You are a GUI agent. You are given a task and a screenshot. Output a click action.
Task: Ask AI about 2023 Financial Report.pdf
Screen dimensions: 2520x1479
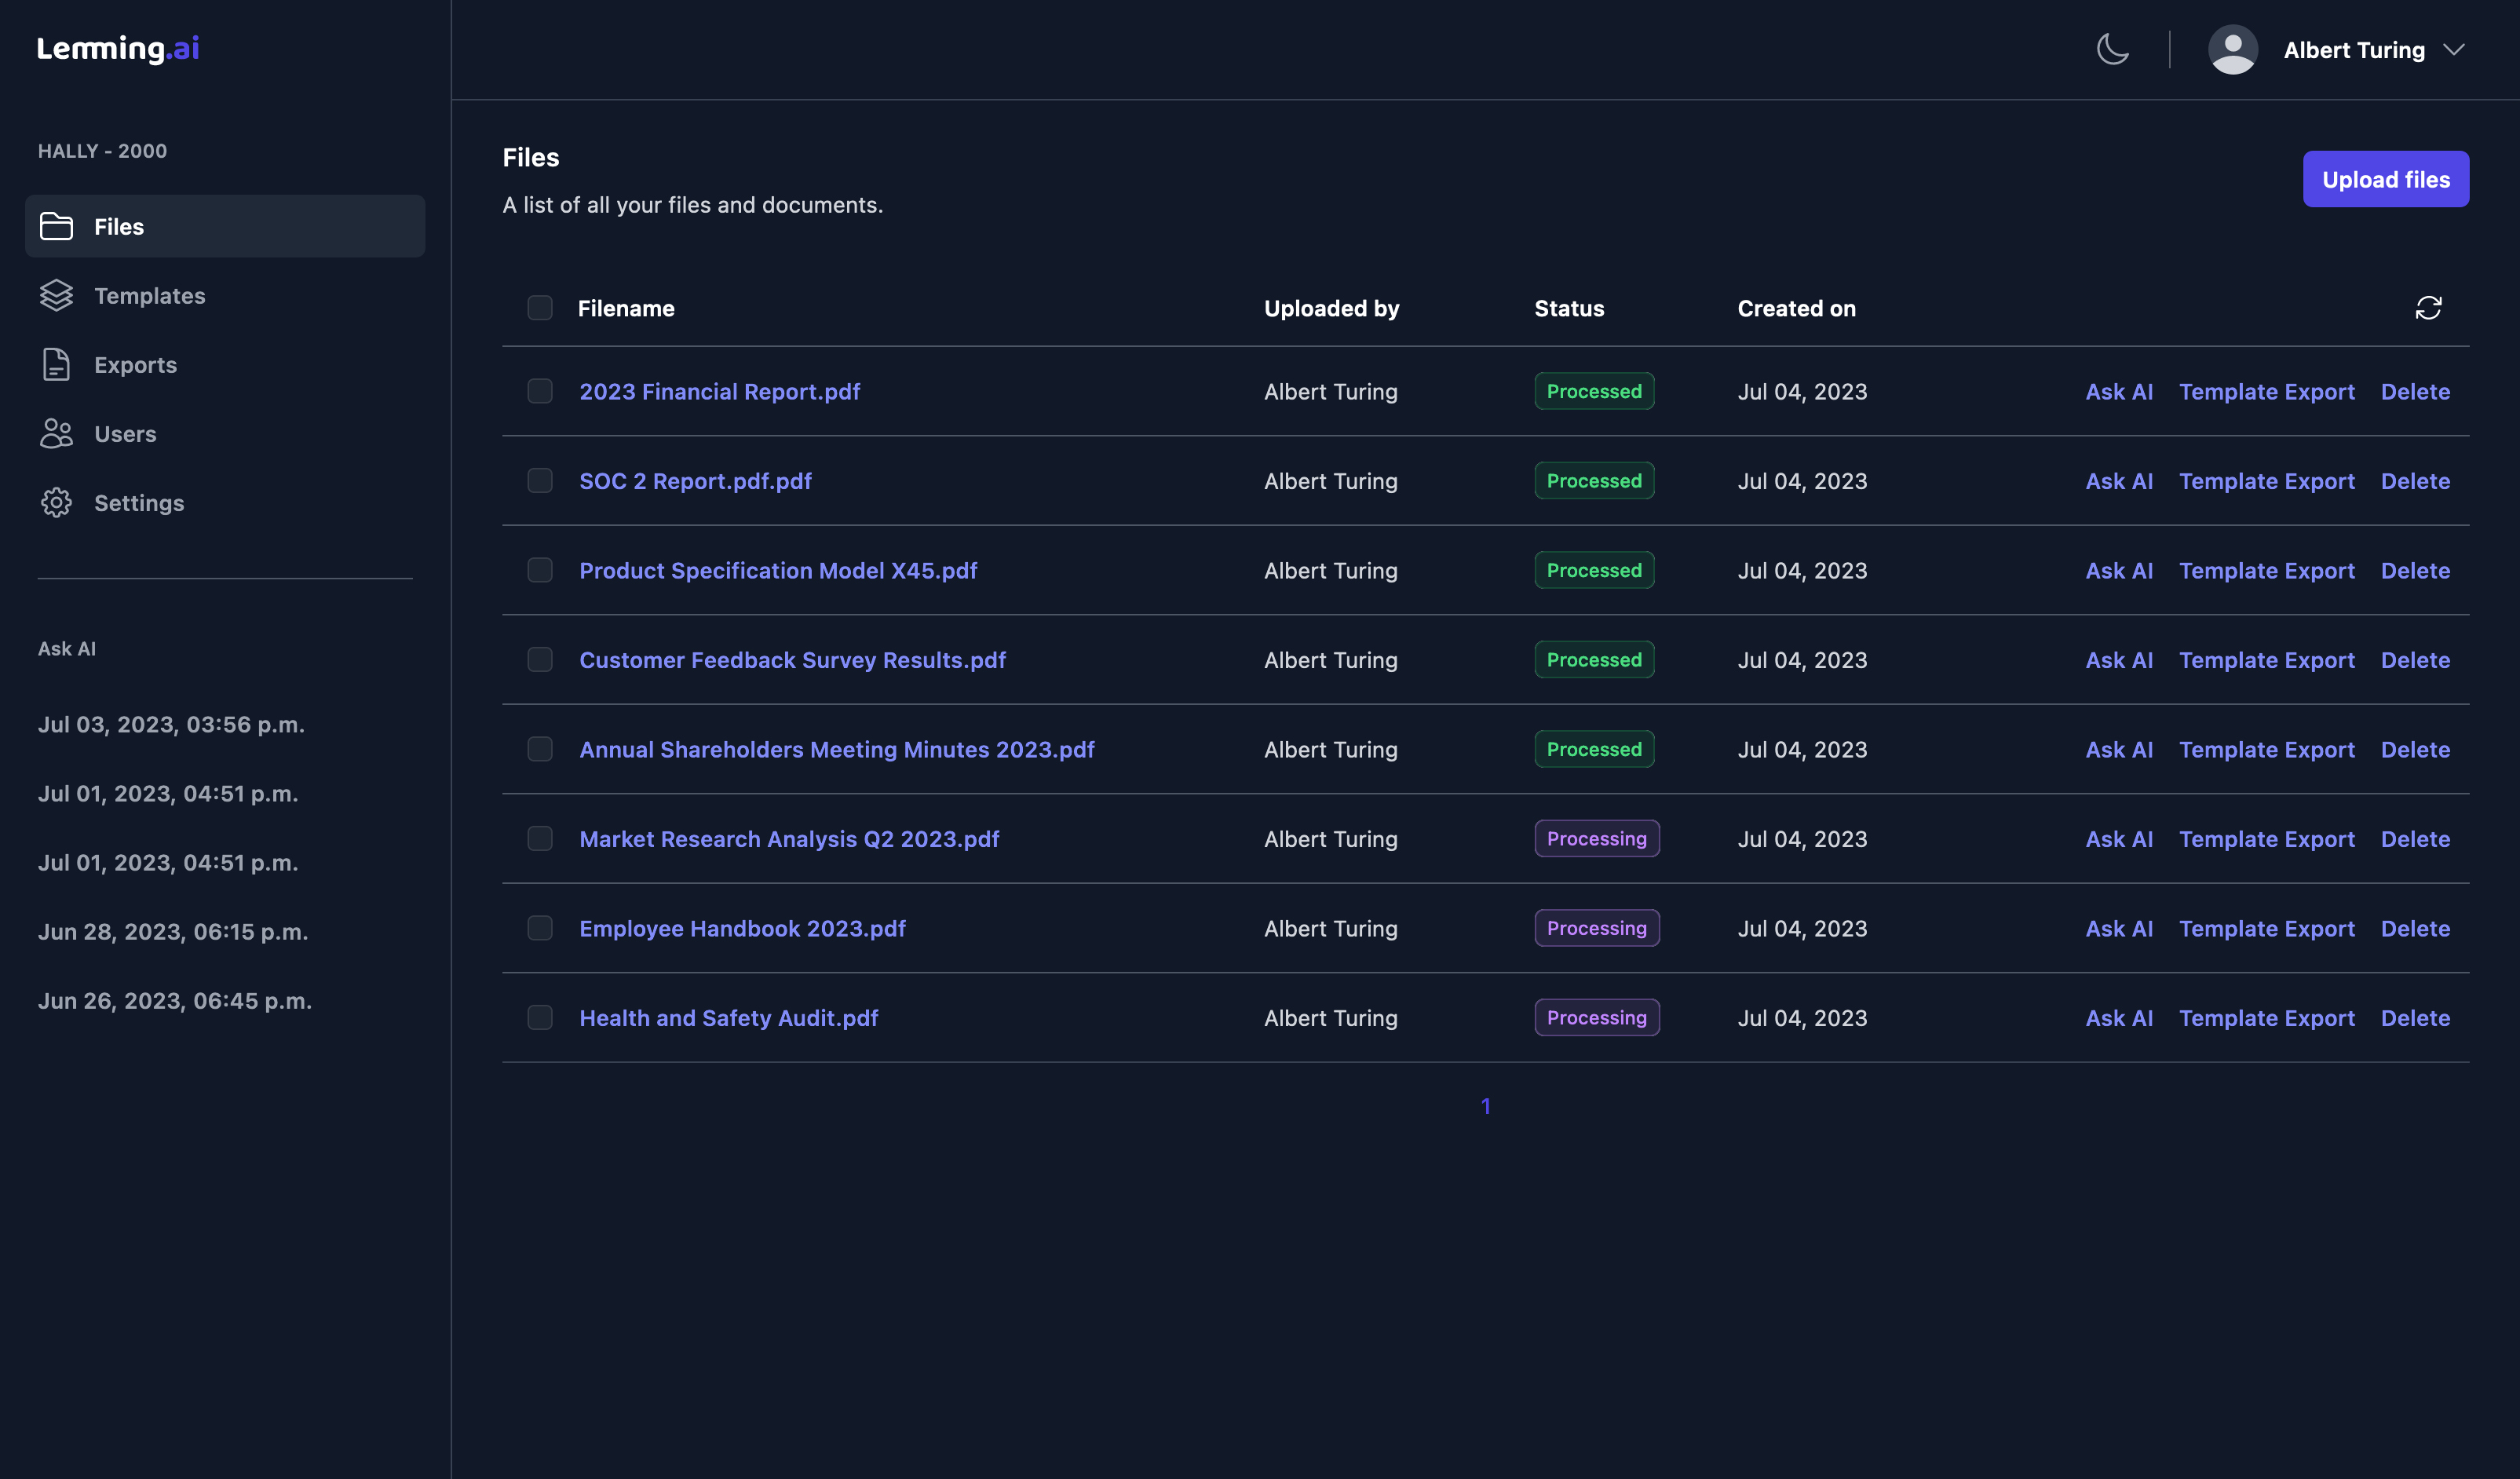(x=2119, y=392)
